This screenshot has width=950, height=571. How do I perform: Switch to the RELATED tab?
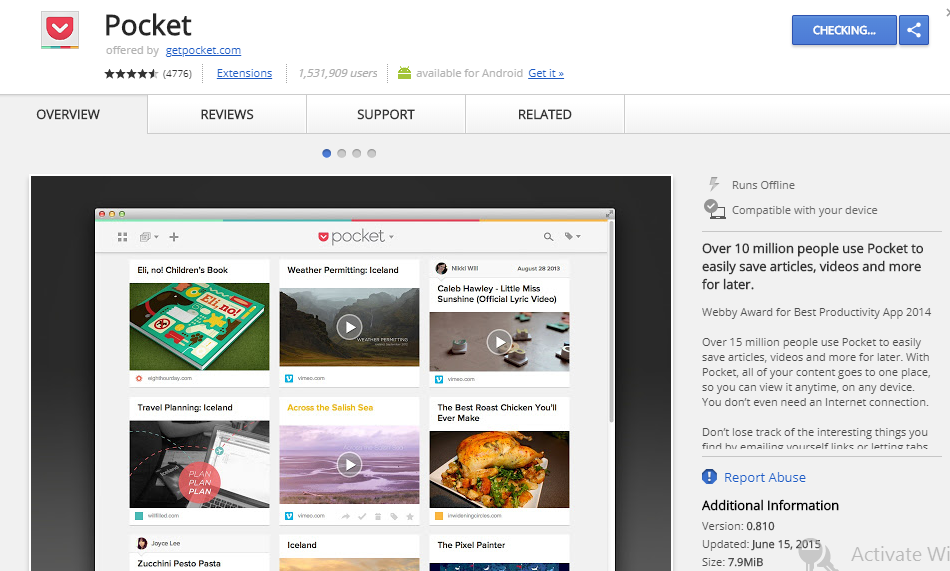(544, 115)
